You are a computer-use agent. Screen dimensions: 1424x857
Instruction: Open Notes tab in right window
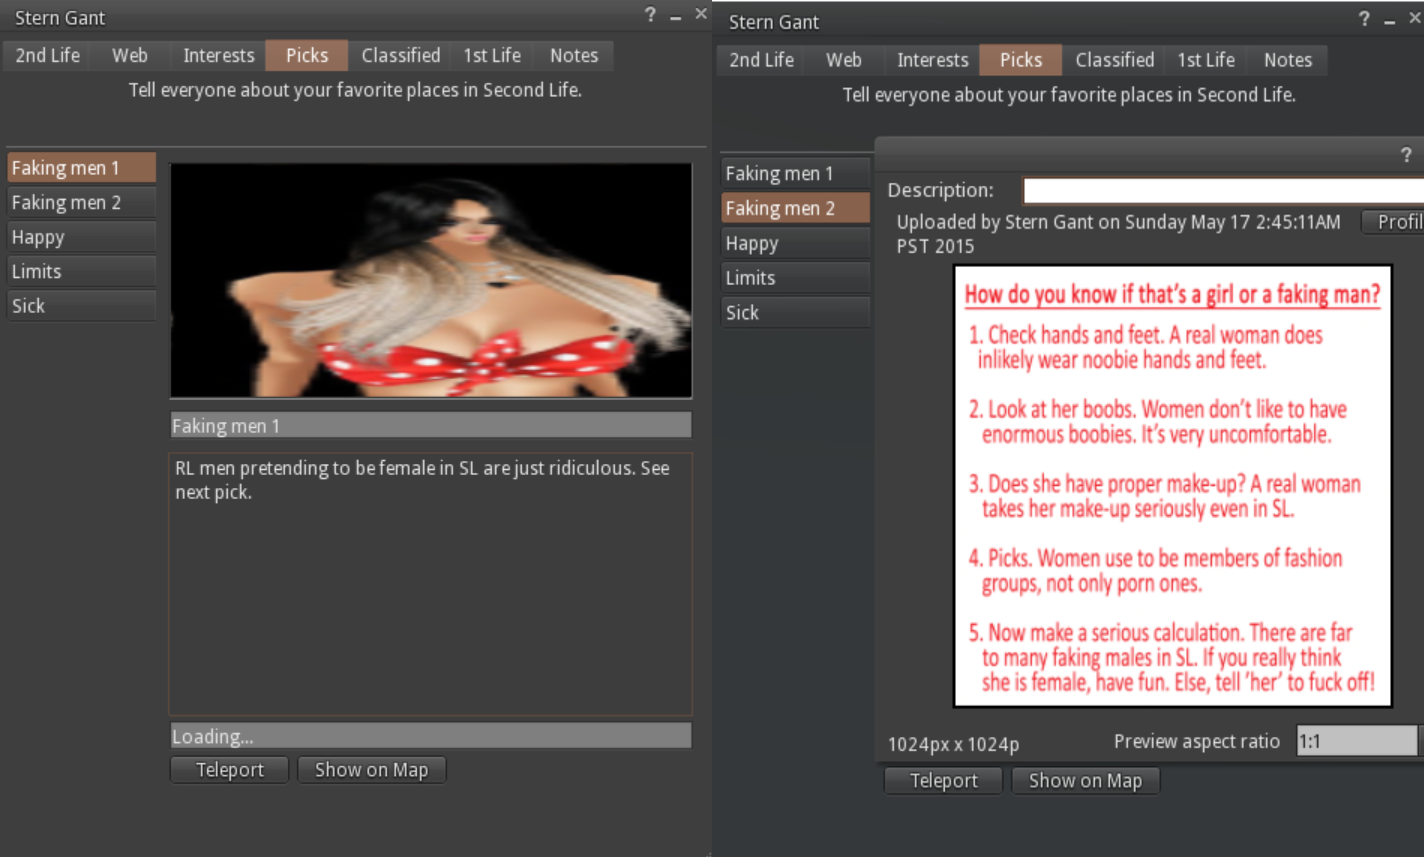[1288, 60]
